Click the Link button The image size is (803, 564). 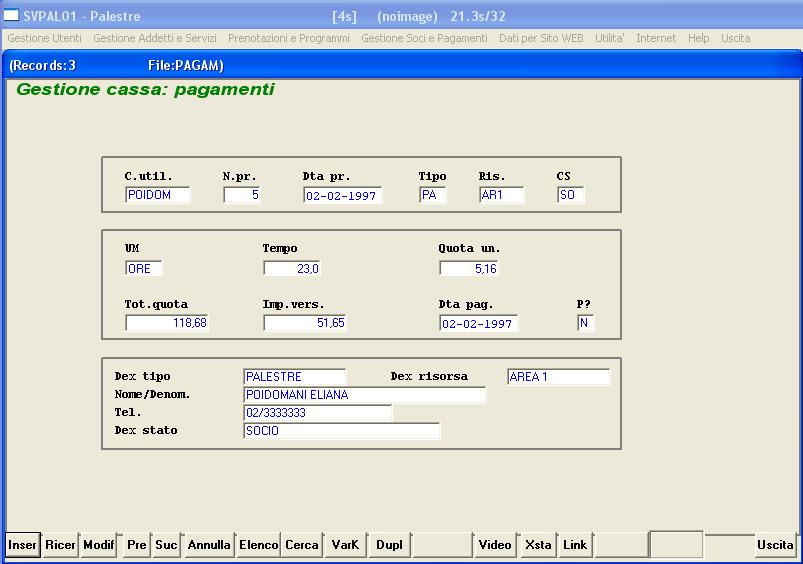575,545
